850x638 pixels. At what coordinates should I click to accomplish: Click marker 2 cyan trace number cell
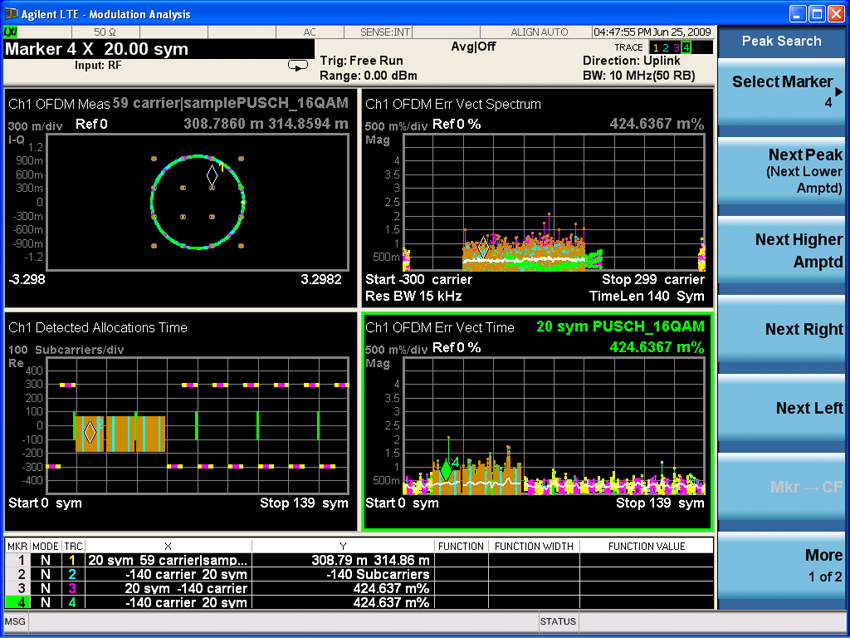coord(73,574)
